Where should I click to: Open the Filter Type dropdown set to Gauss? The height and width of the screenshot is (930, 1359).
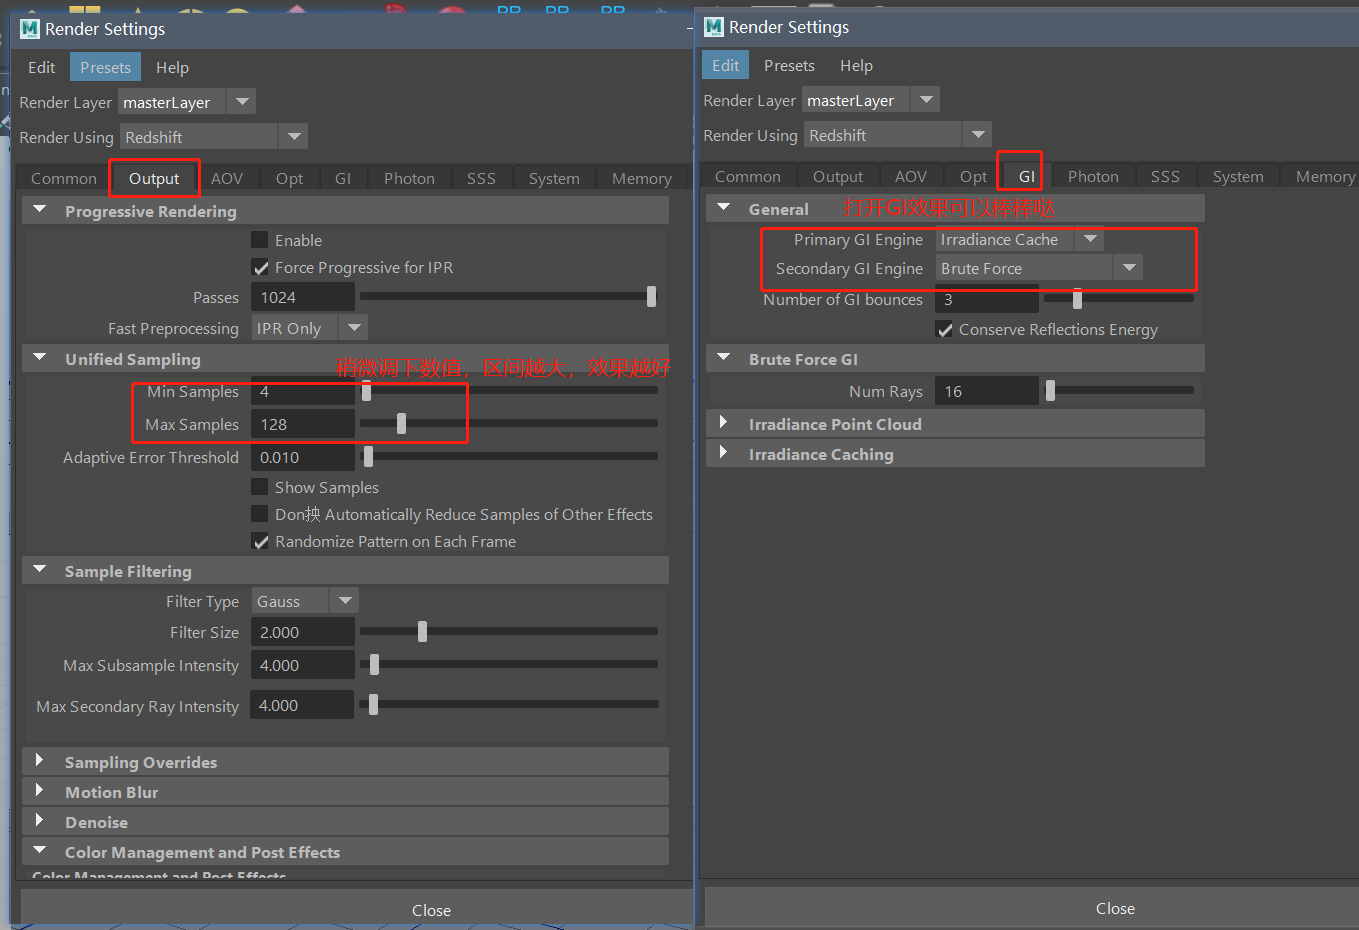pyautogui.click(x=304, y=601)
